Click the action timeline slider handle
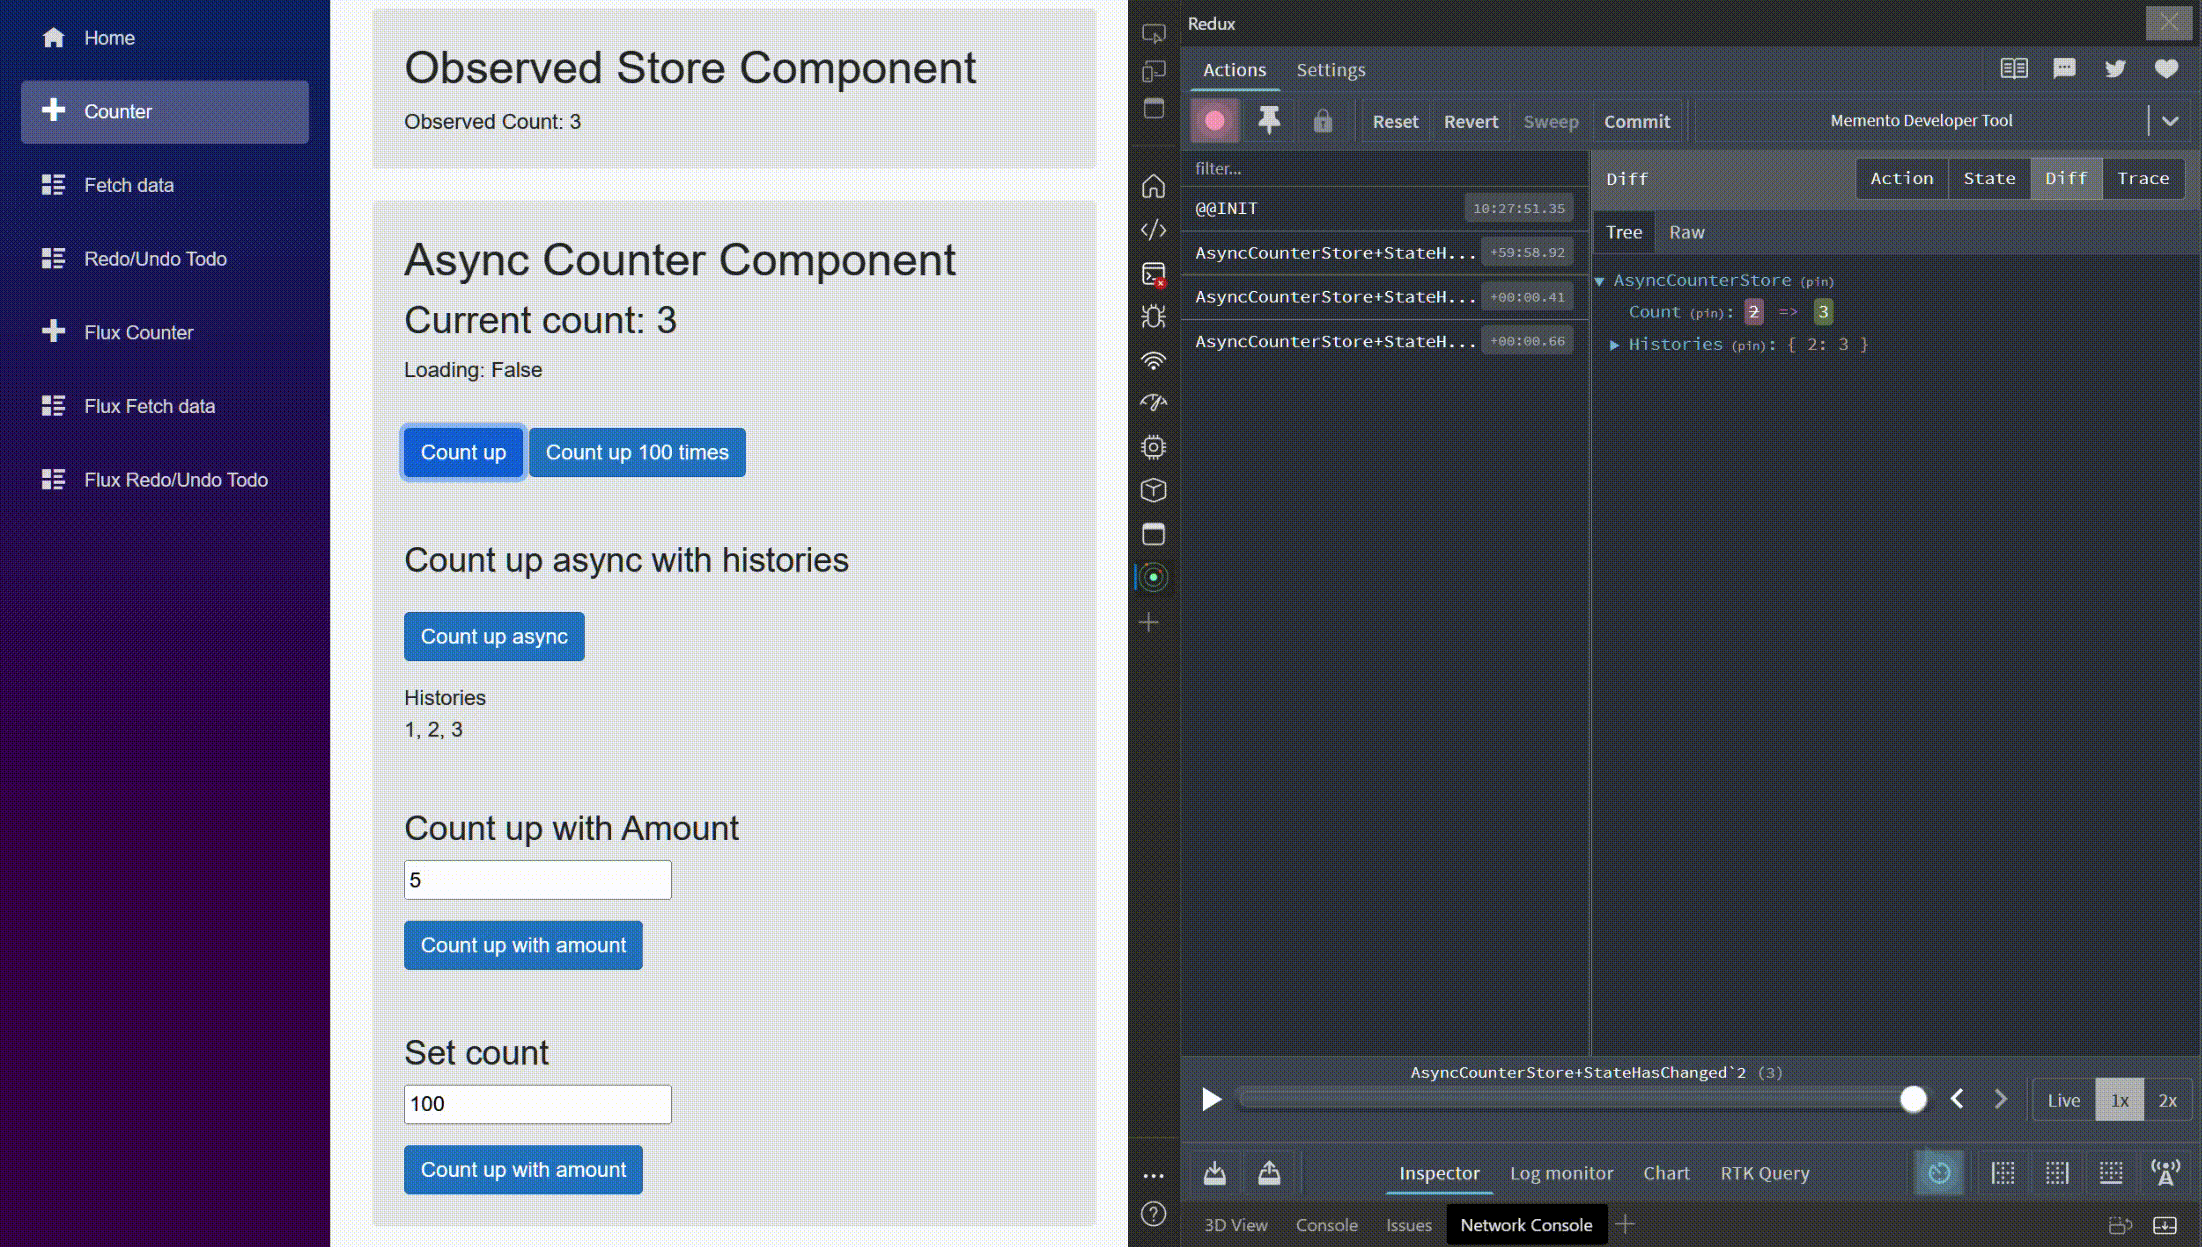 [1913, 1100]
